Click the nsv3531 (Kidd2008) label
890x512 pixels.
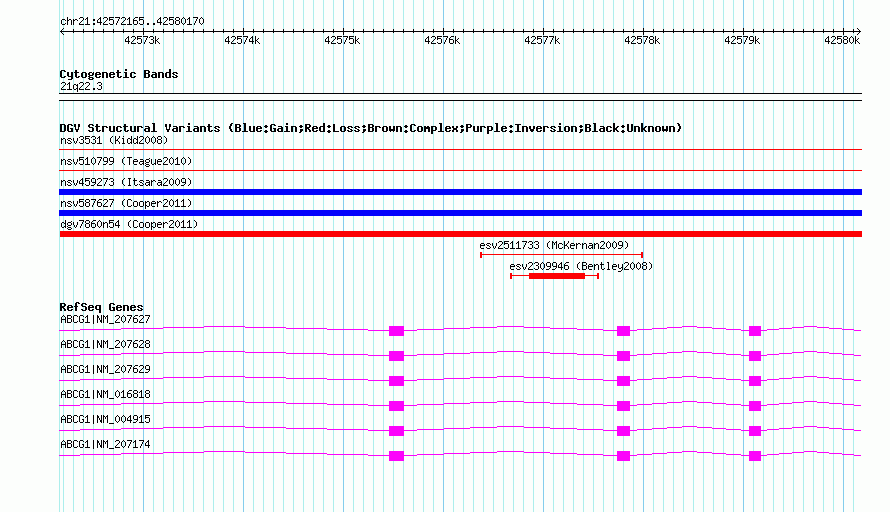coord(114,140)
